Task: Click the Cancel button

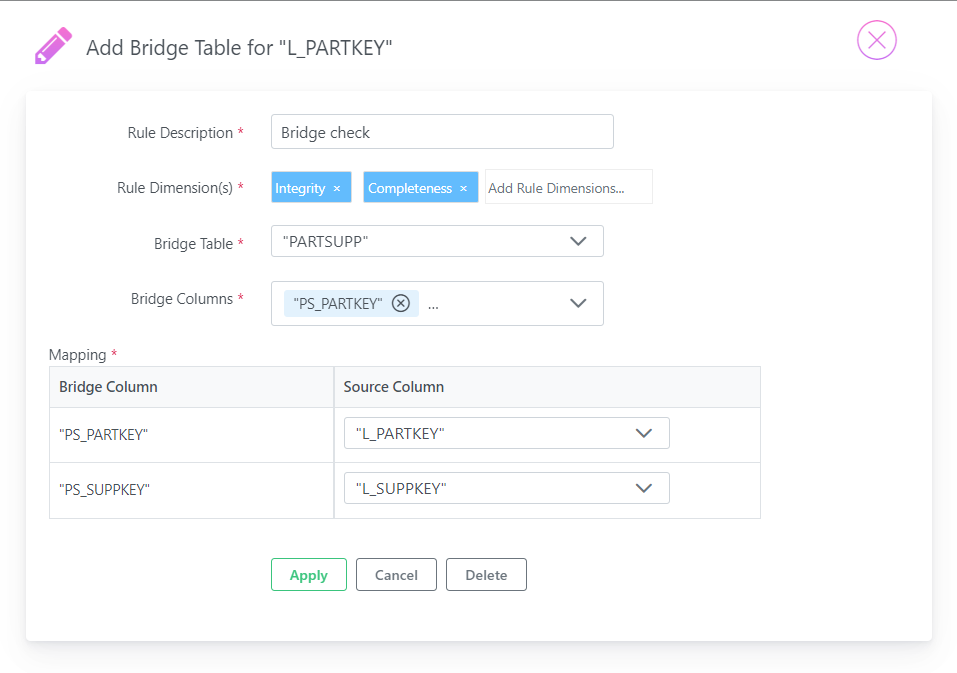Action: [396, 574]
